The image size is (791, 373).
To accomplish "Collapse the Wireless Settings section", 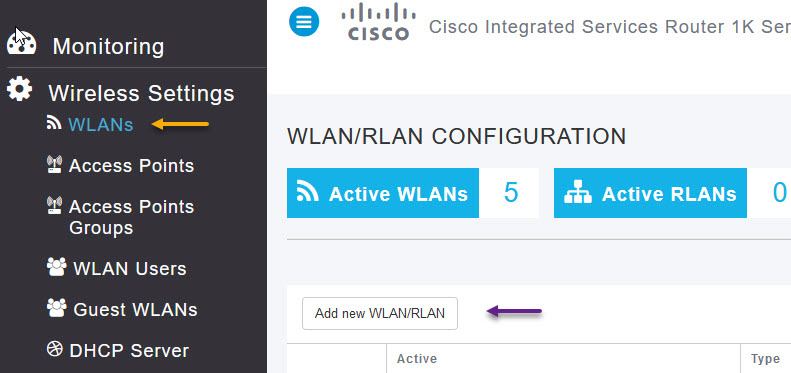I will tap(141, 93).
